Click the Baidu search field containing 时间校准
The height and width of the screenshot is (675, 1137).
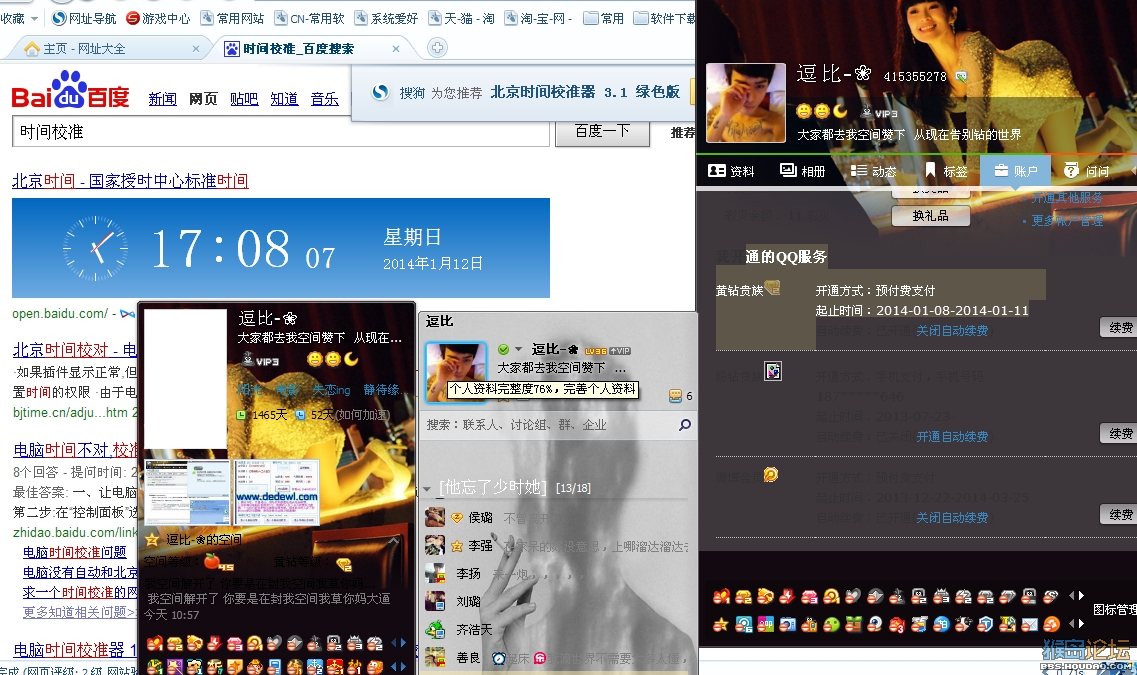(281, 132)
